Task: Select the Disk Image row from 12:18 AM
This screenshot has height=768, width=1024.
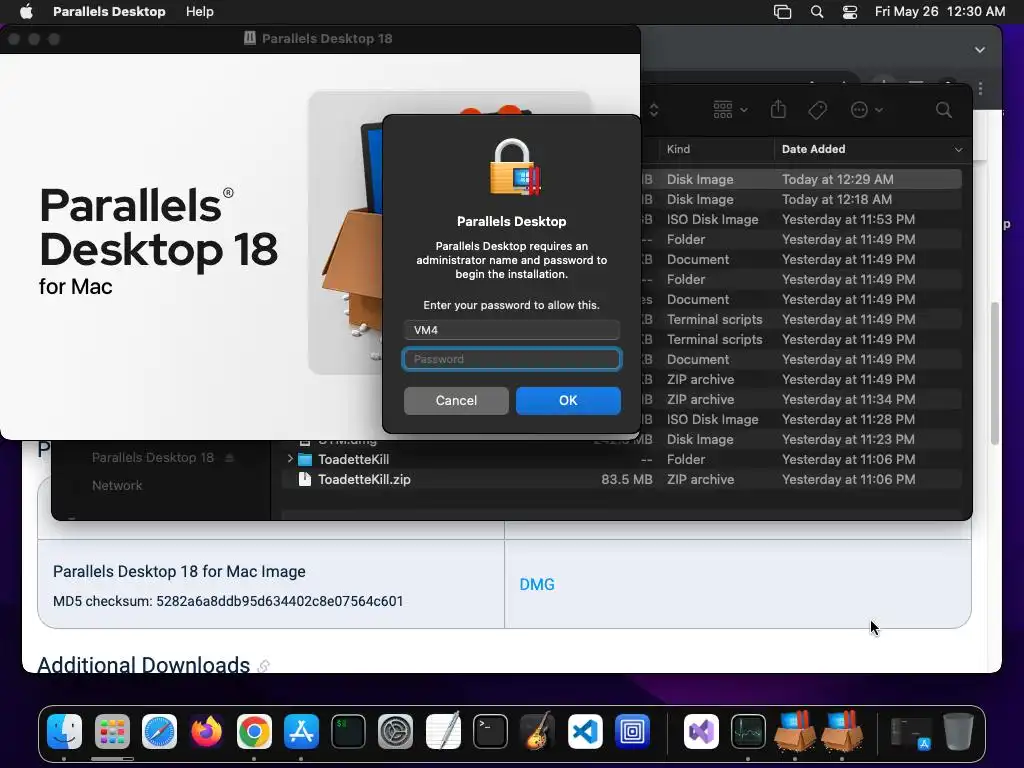Action: (x=801, y=199)
